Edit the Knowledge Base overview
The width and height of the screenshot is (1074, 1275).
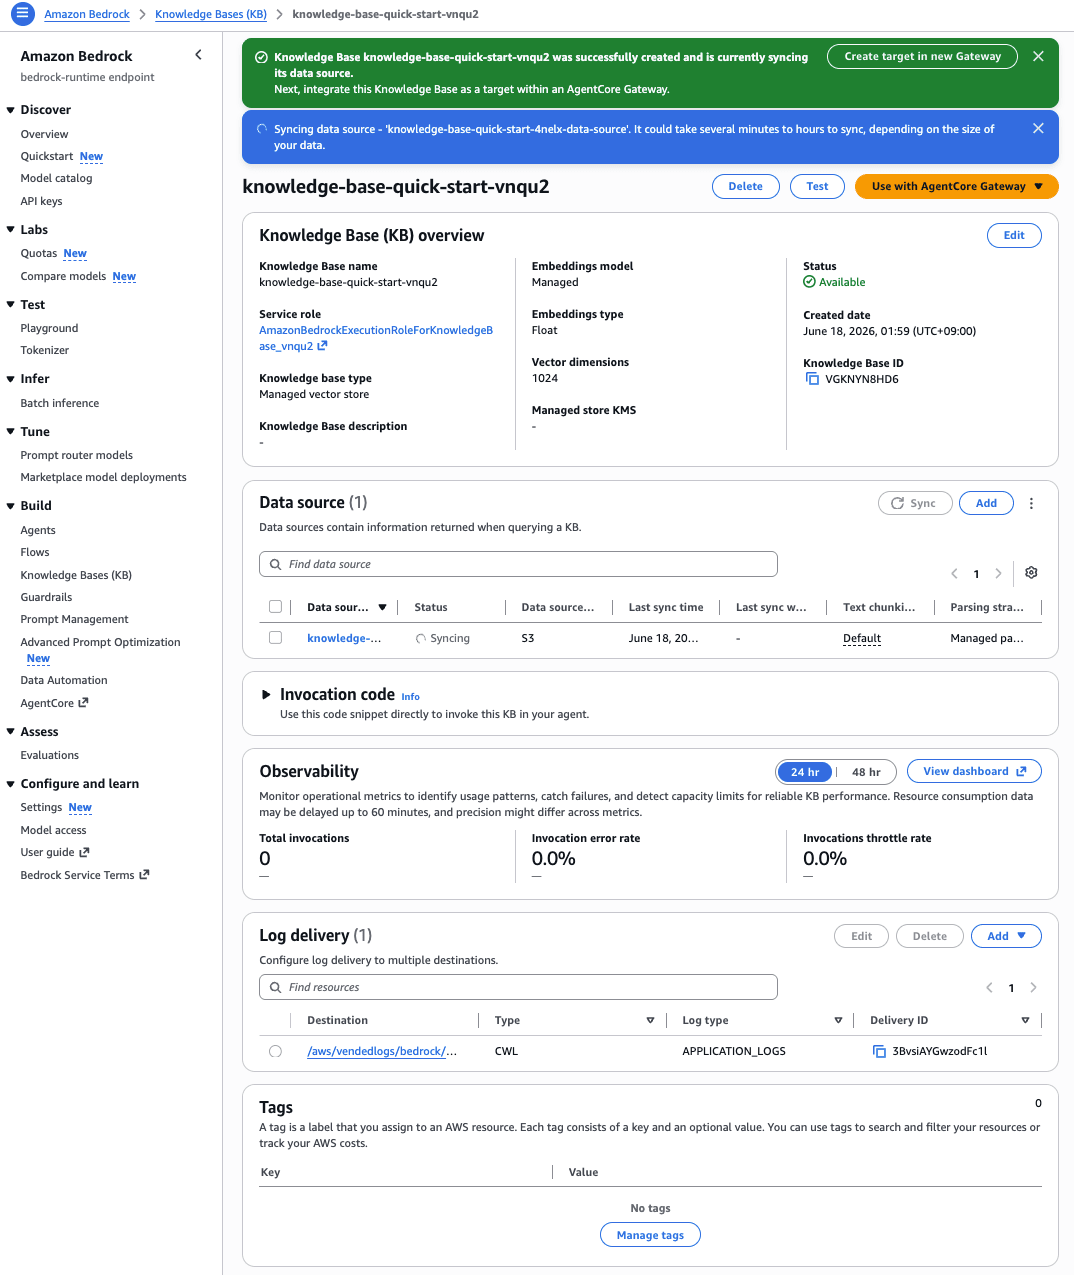(1014, 235)
